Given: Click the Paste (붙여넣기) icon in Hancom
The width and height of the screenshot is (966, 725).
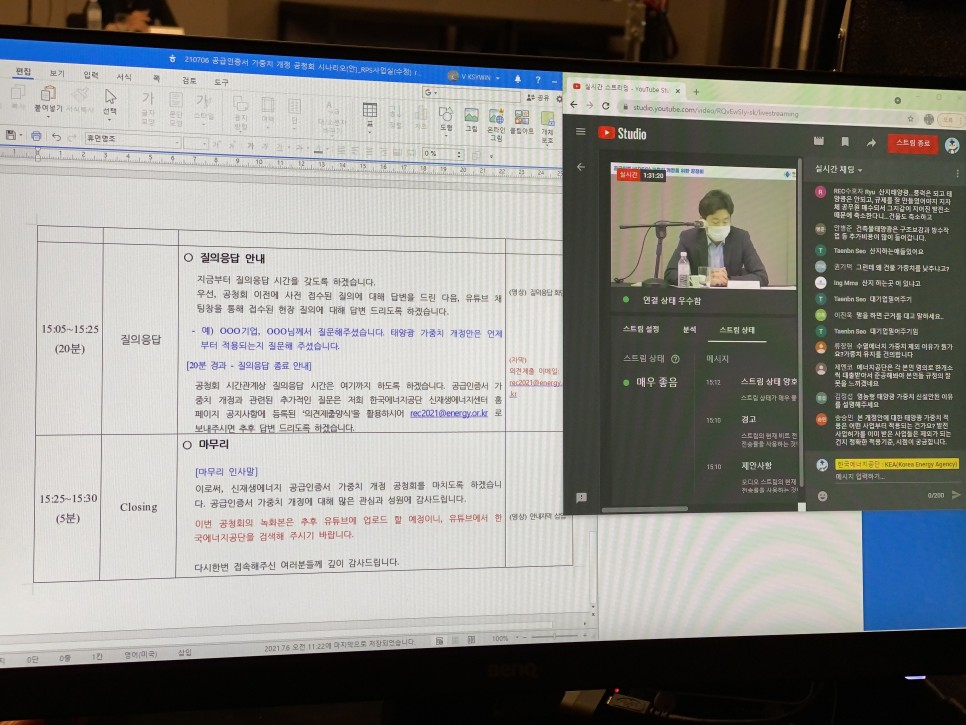Looking at the screenshot, I should 48,94.
